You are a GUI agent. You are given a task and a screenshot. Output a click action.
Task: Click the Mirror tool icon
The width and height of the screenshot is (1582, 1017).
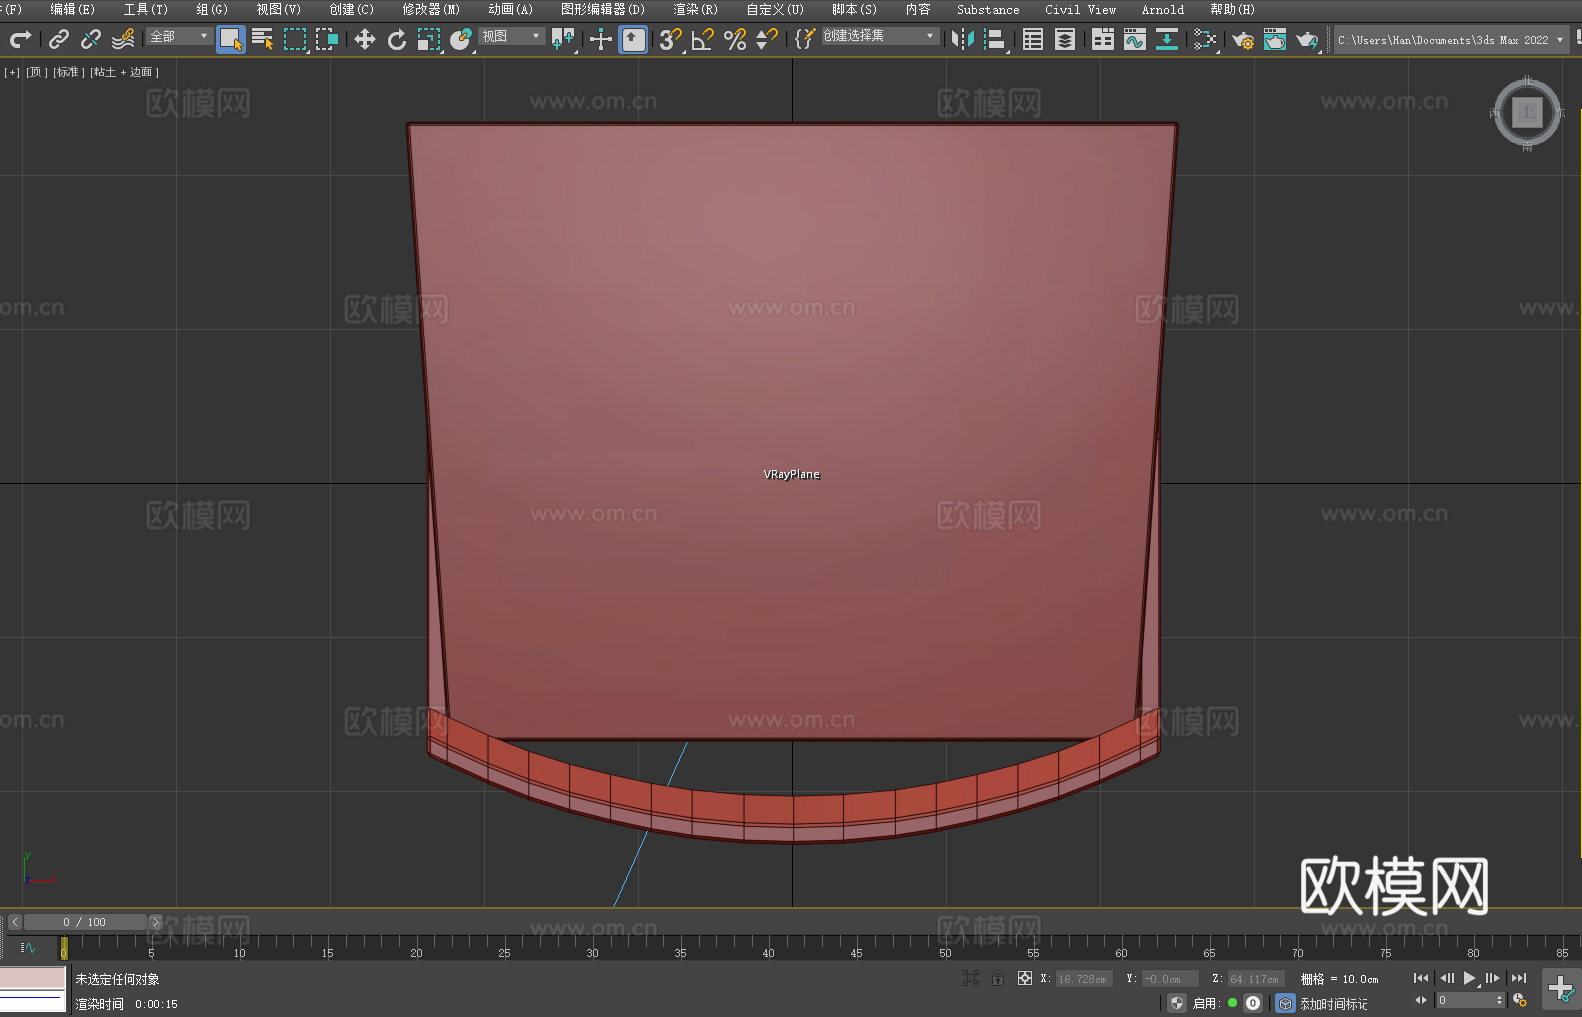click(963, 39)
